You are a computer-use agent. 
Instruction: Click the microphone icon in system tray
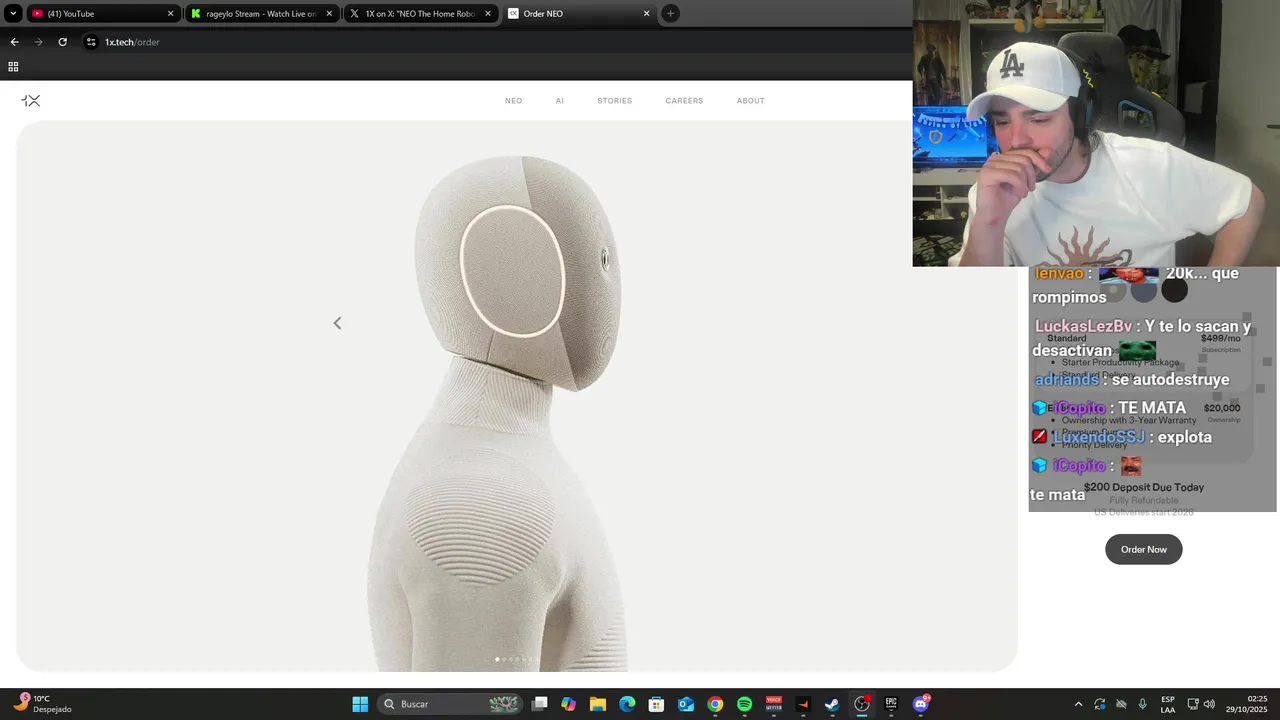[x=1142, y=704]
